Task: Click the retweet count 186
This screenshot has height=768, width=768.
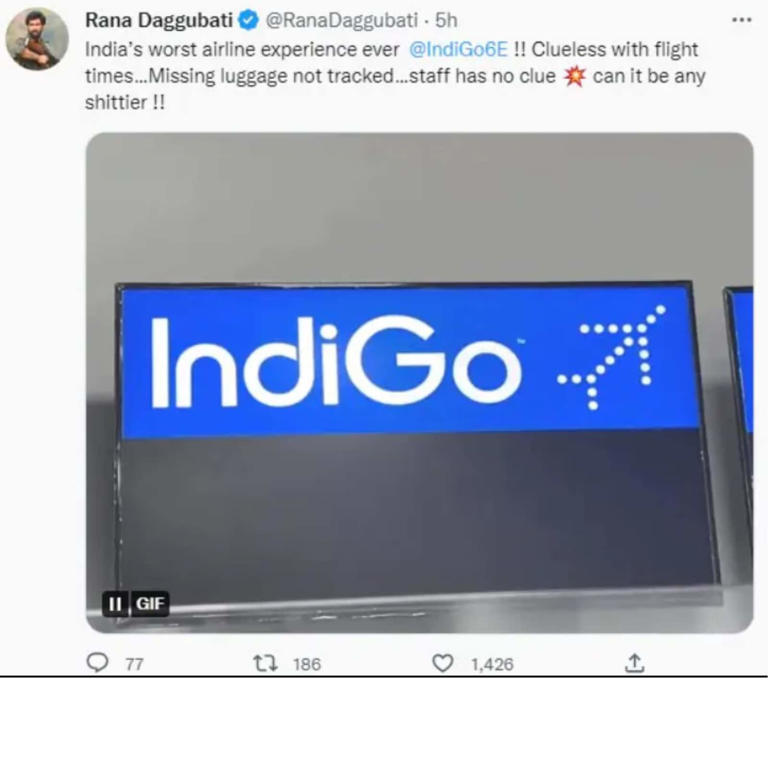Action: coord(307,665)
